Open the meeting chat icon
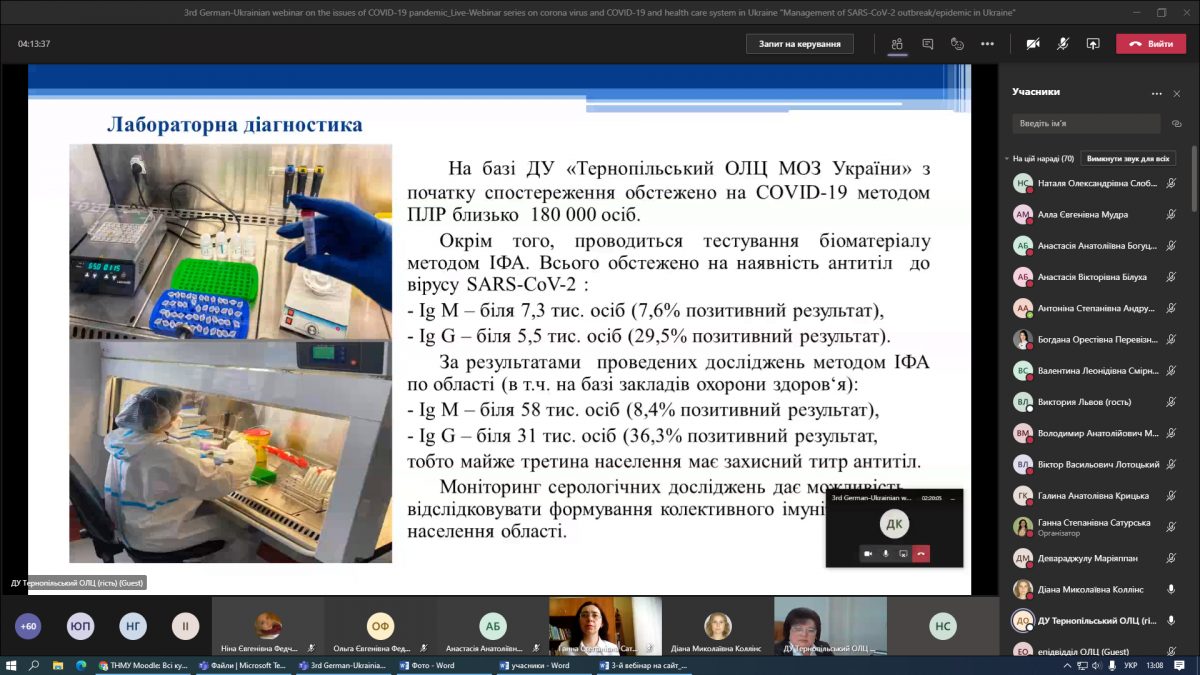 click(927, 44)
